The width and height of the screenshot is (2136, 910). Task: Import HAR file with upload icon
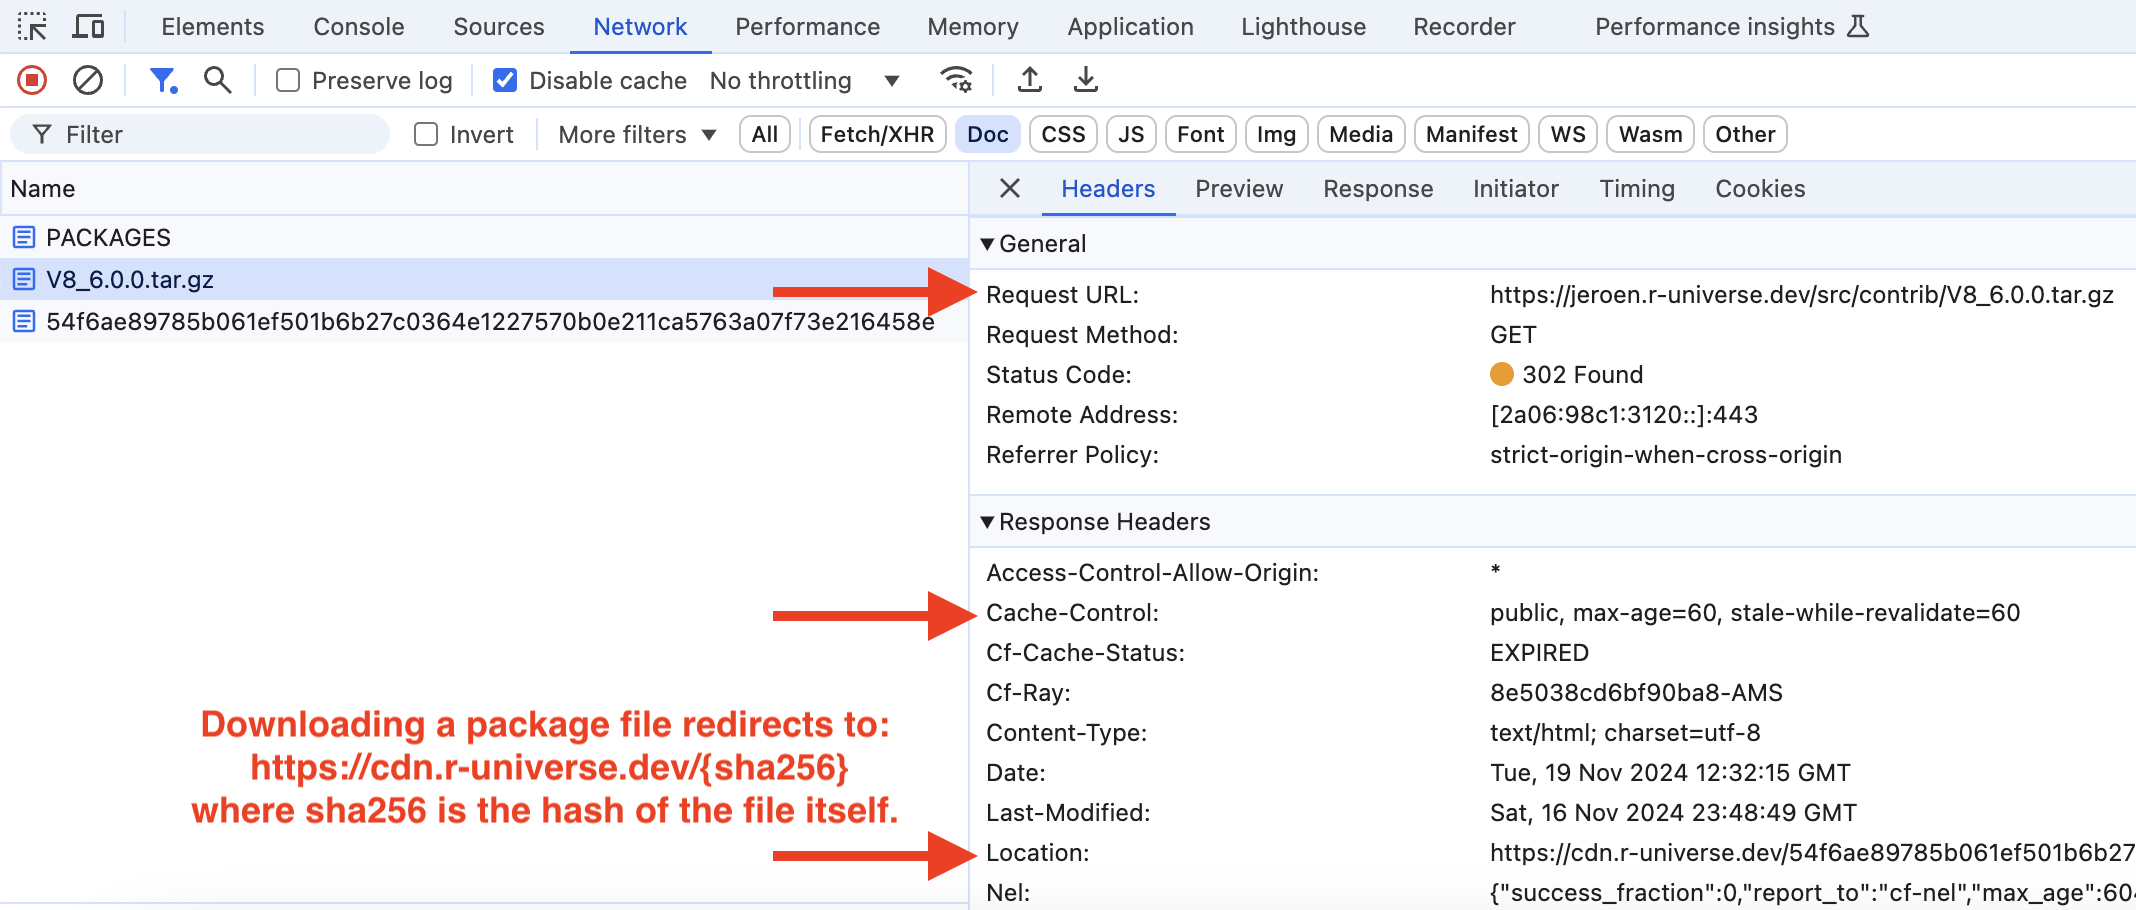(x=1029, y=80)
